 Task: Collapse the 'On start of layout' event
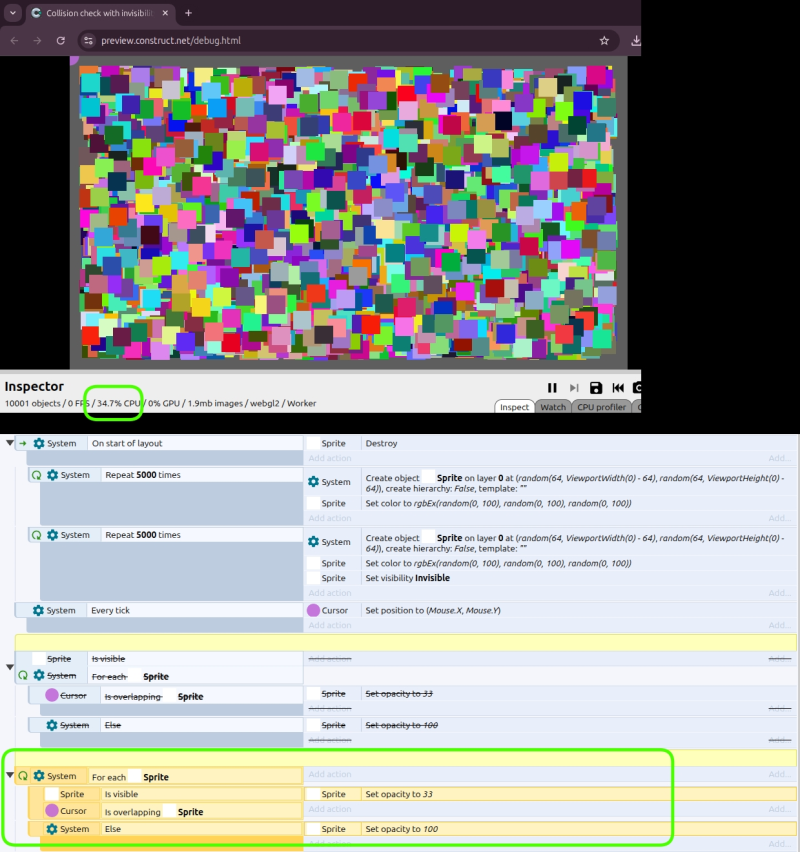[x=10, y=443]
